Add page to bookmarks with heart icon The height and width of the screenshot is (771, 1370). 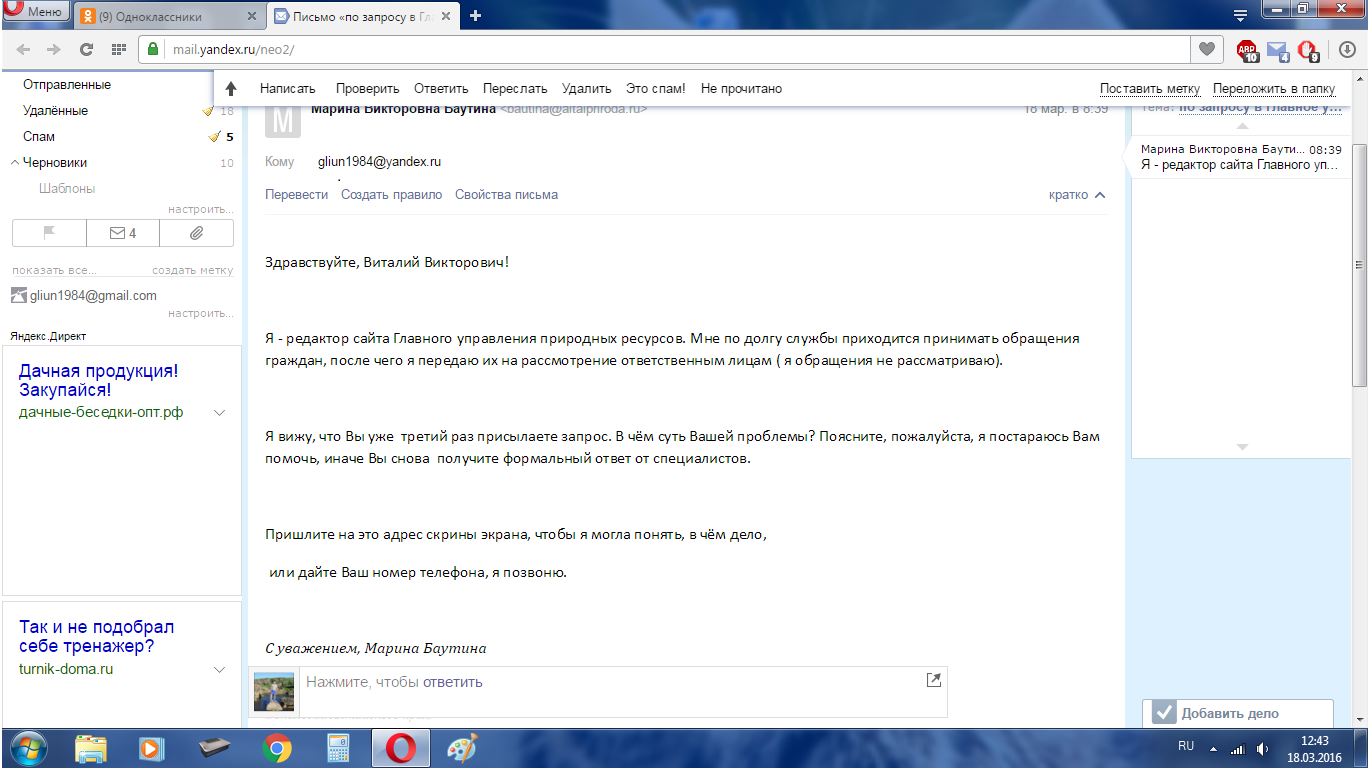coord(1207,49)
